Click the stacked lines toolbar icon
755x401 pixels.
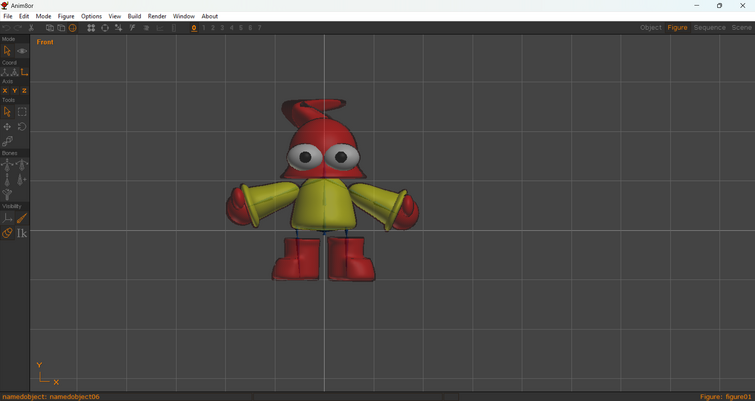[x=146, y=28]
